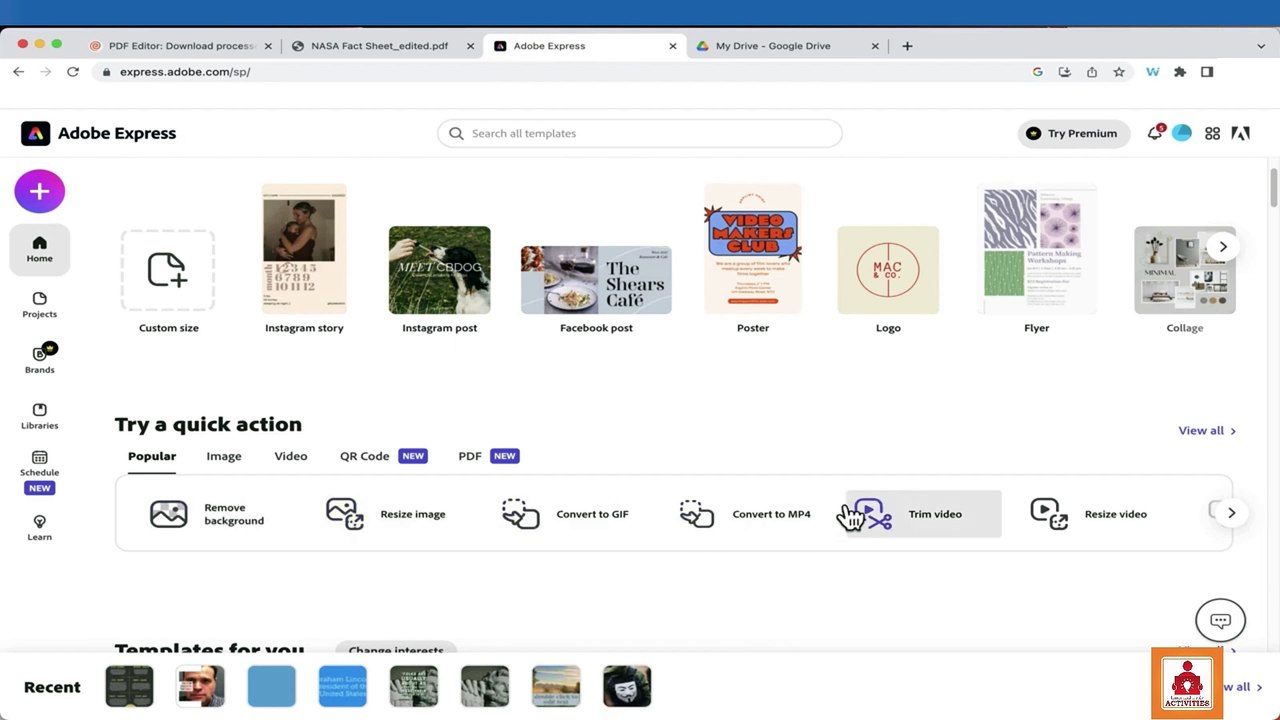Open Libraries in the sidebar

click(40, 416)
